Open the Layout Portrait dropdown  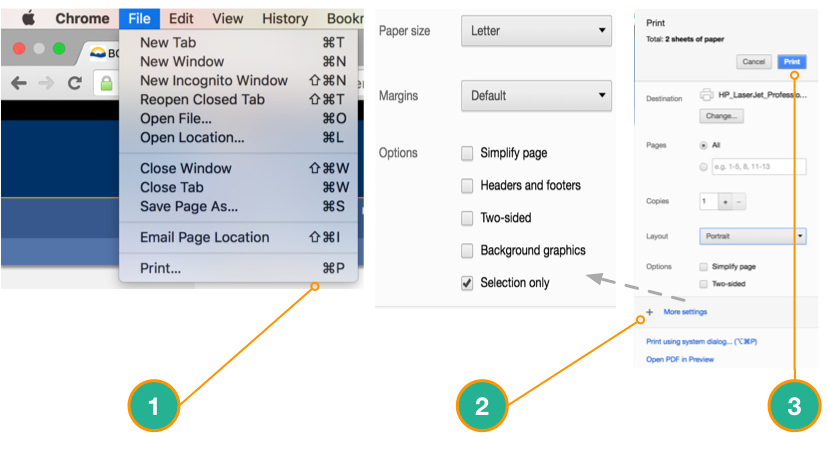point(752,236)
